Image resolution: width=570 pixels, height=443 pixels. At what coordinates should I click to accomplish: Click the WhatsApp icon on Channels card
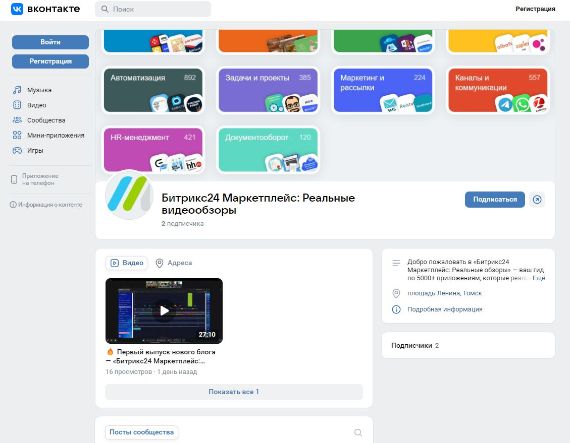point(522,104)
